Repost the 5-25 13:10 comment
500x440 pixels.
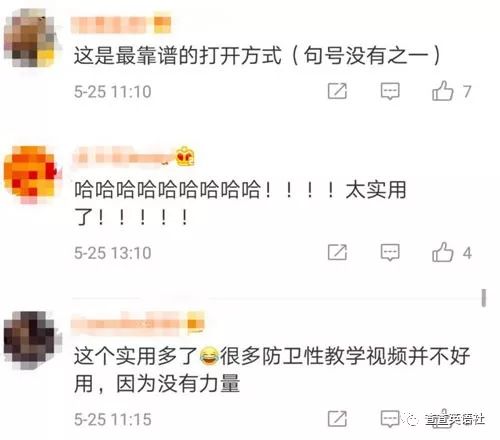[337, 252]
